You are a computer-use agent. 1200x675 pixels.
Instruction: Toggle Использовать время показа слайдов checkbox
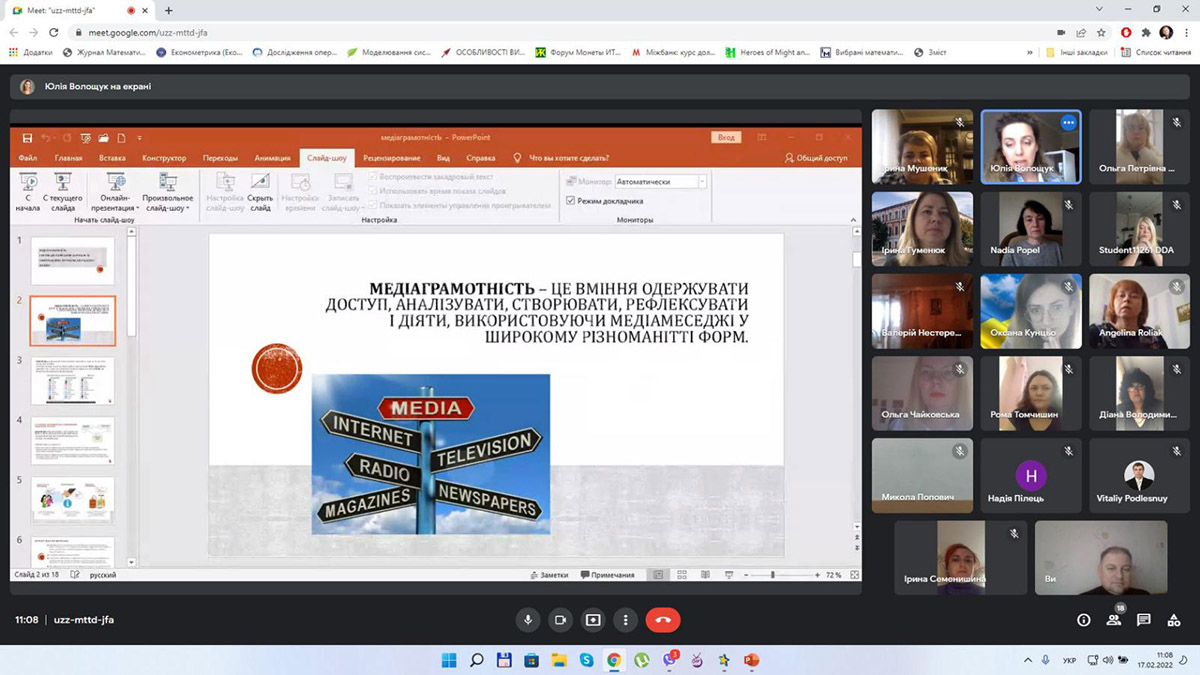point(373,191)
